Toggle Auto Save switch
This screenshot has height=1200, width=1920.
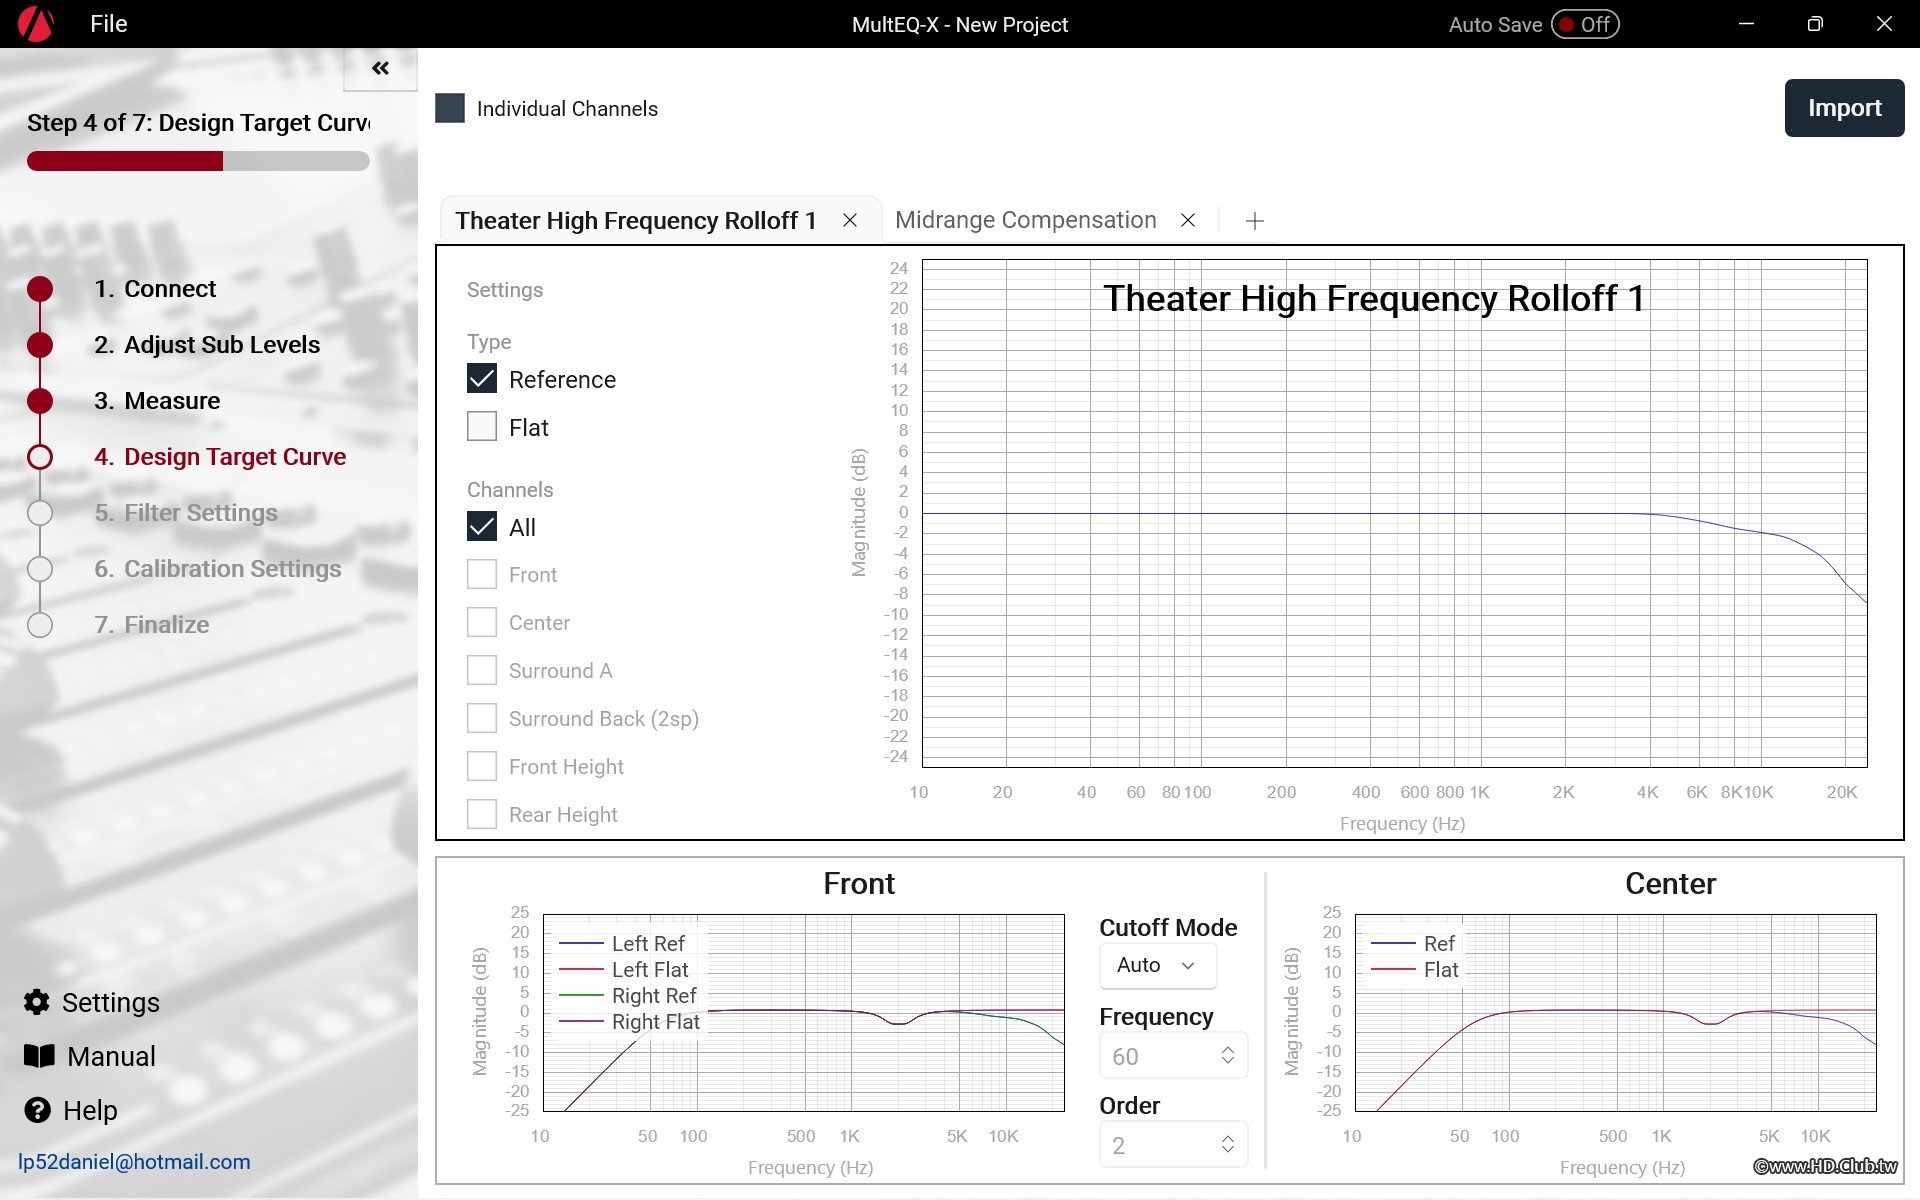click(x=1585, y=24)
